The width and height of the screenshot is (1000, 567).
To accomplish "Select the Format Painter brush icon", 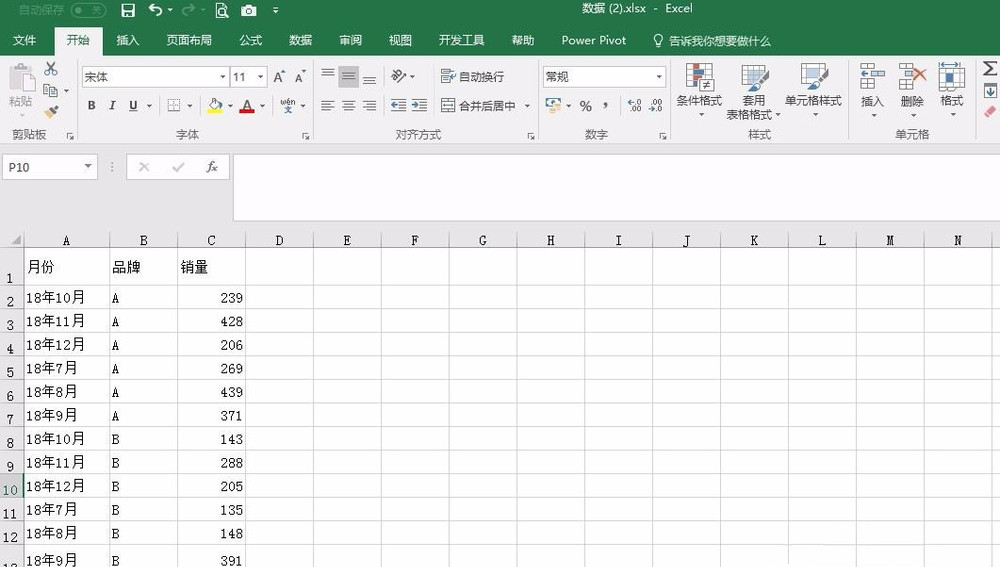I will [x=50, y=112].
